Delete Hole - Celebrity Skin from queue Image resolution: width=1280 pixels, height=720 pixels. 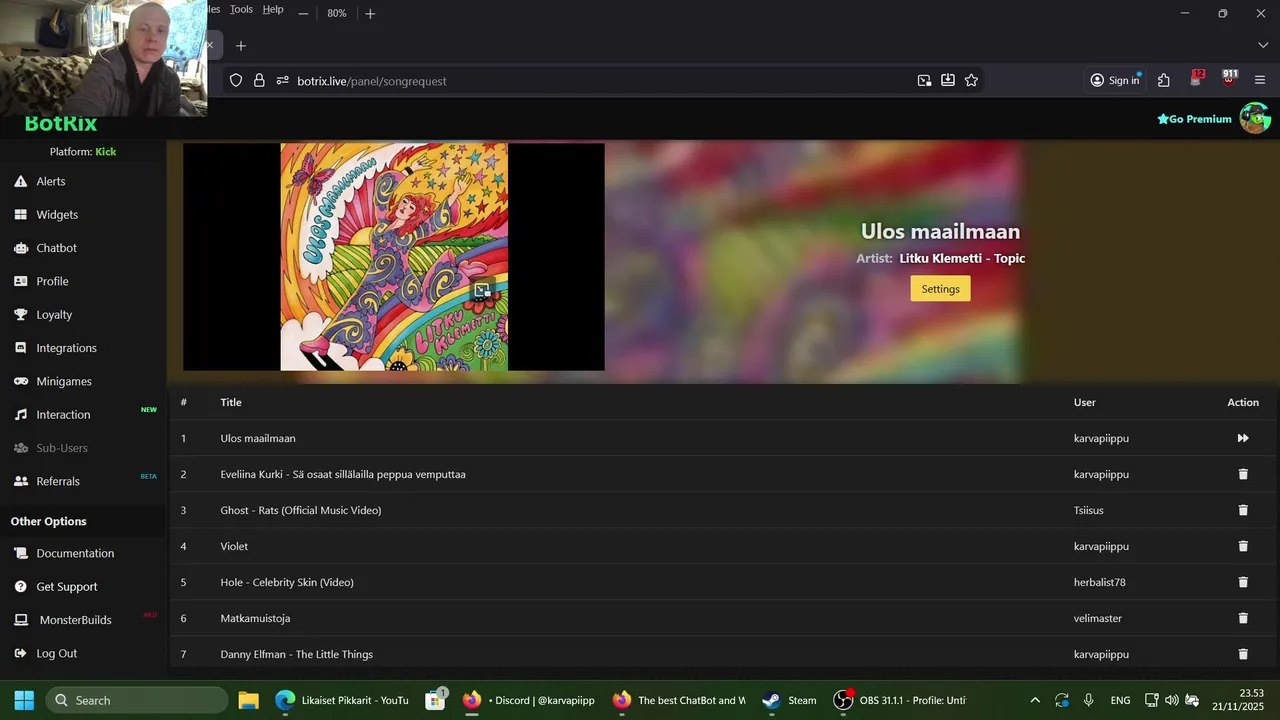coord(1243,582)
